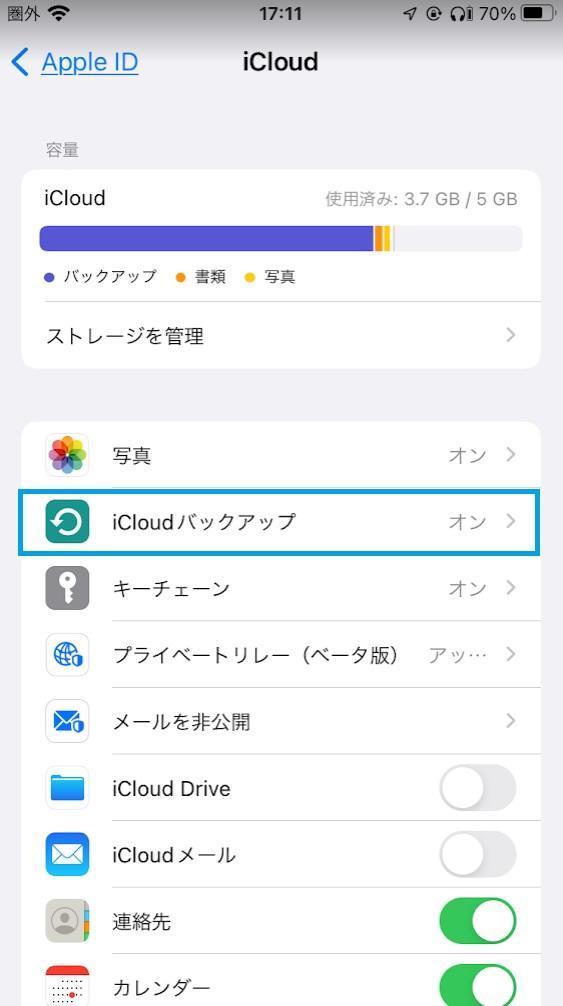Screen dimensions: 563x1006
Task: Tap the Hide My Email envelope icon
Action: tap(67, 722)
